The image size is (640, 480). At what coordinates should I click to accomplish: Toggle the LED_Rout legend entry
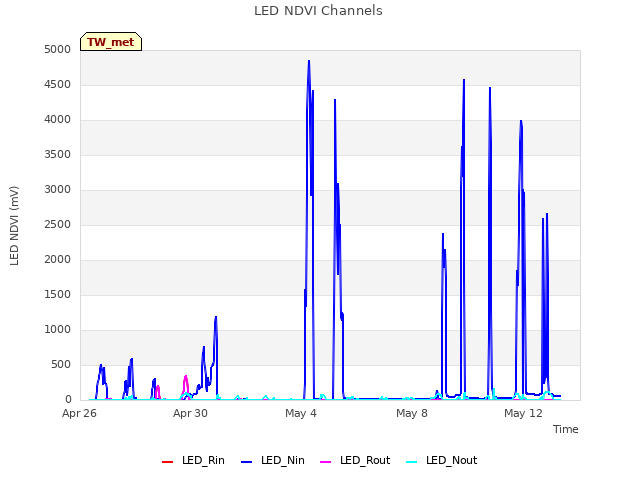[355, 460]
